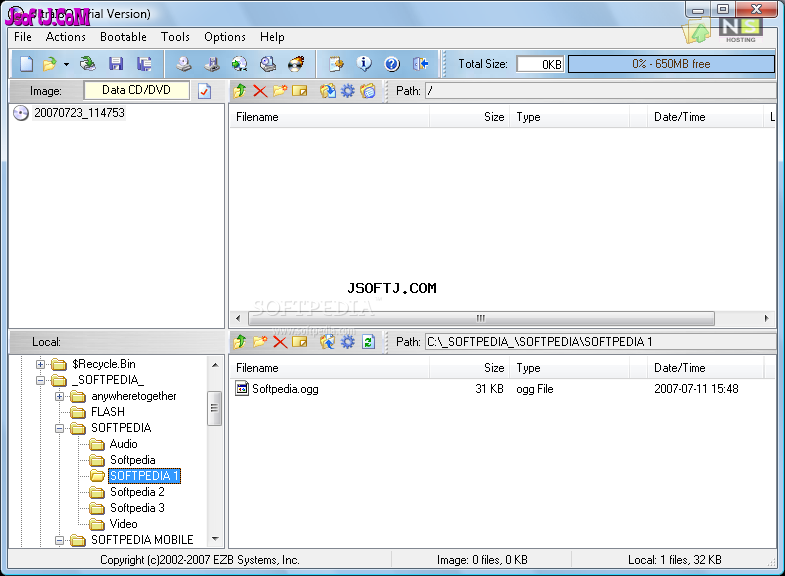Click the image pane horizontal scrollbar thumb
The height and width of the screenshot is (576, 785).
(x=481, y=318)
